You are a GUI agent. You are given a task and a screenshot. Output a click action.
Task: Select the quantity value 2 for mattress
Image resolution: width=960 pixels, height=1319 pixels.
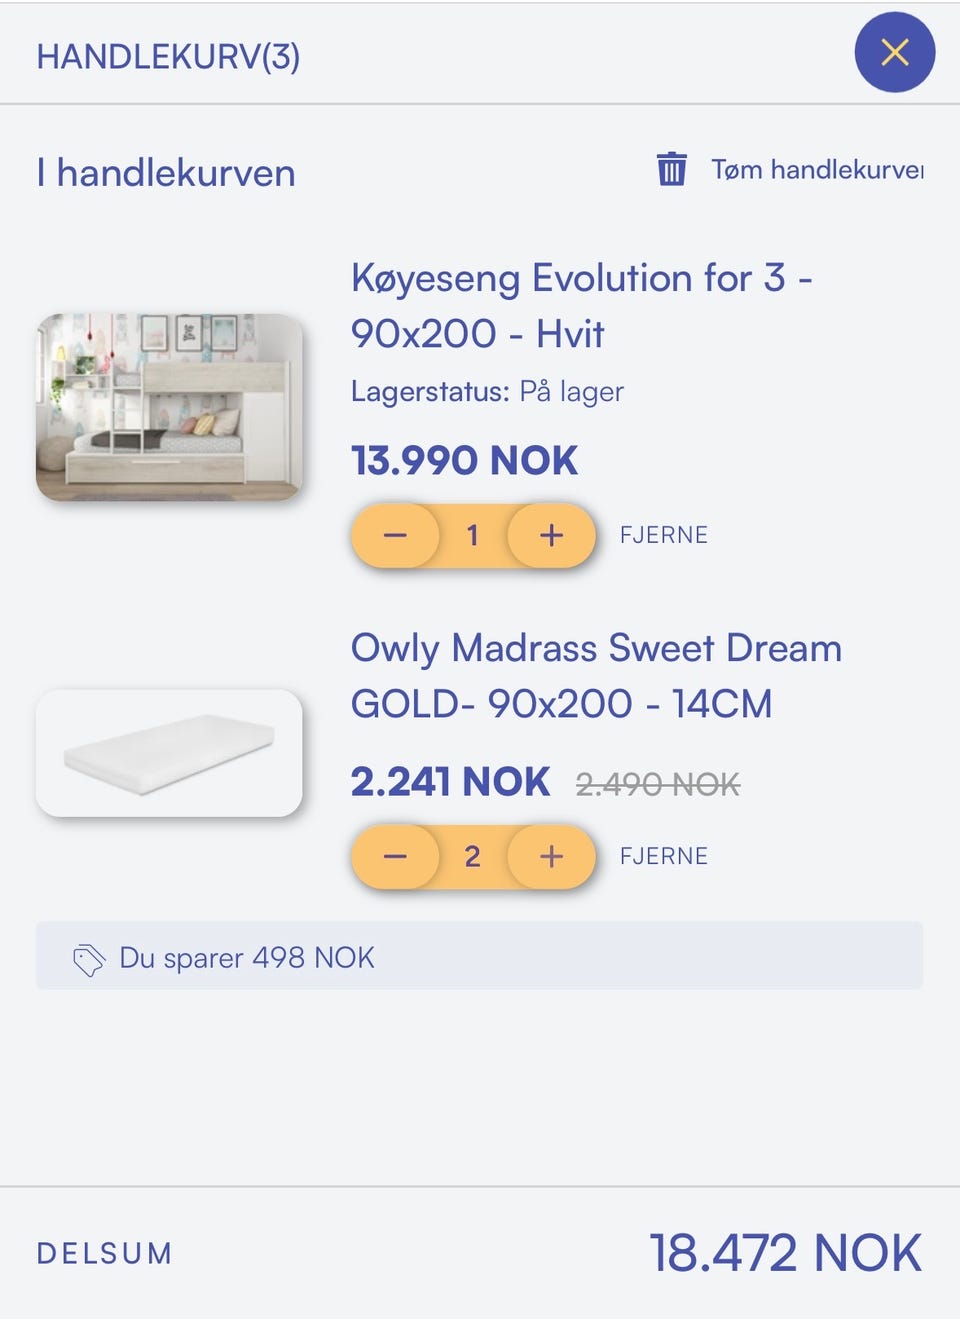(x=473, y=857)
